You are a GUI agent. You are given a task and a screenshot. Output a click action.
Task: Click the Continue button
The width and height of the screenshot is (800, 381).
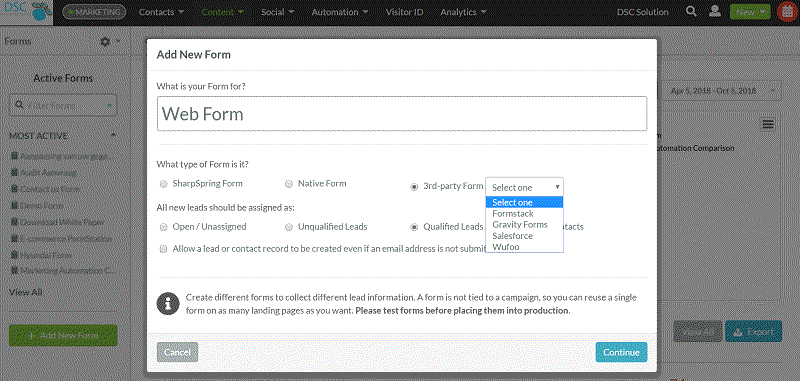(621, 352)
